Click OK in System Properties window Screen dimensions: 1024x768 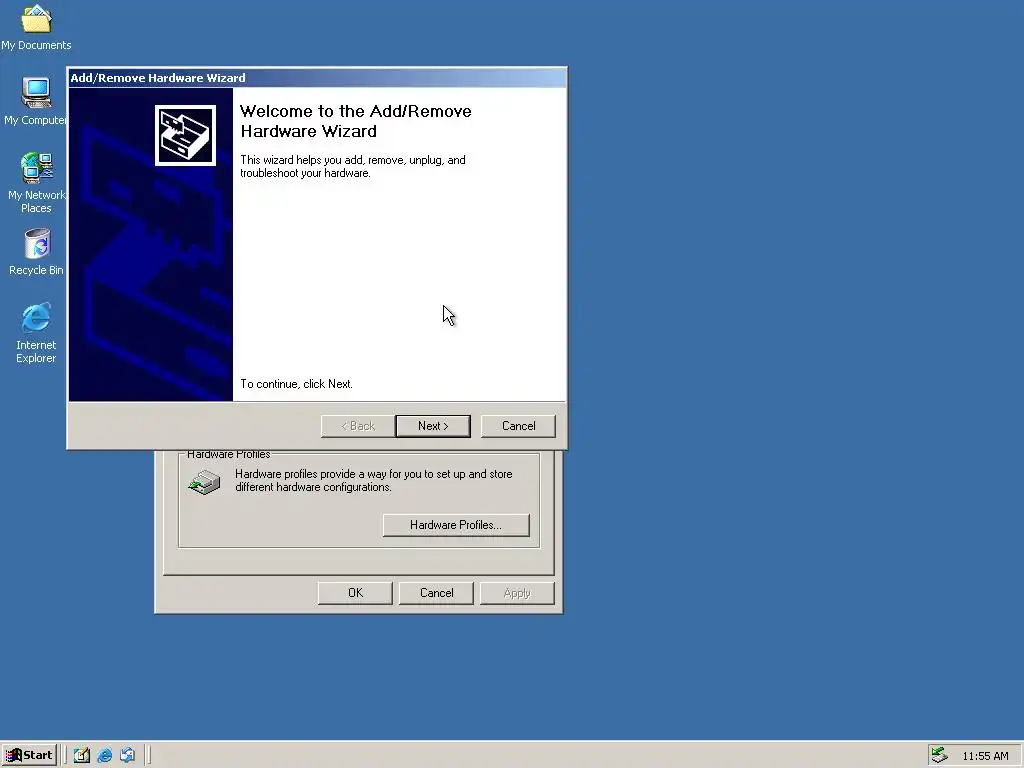(355, 593)
